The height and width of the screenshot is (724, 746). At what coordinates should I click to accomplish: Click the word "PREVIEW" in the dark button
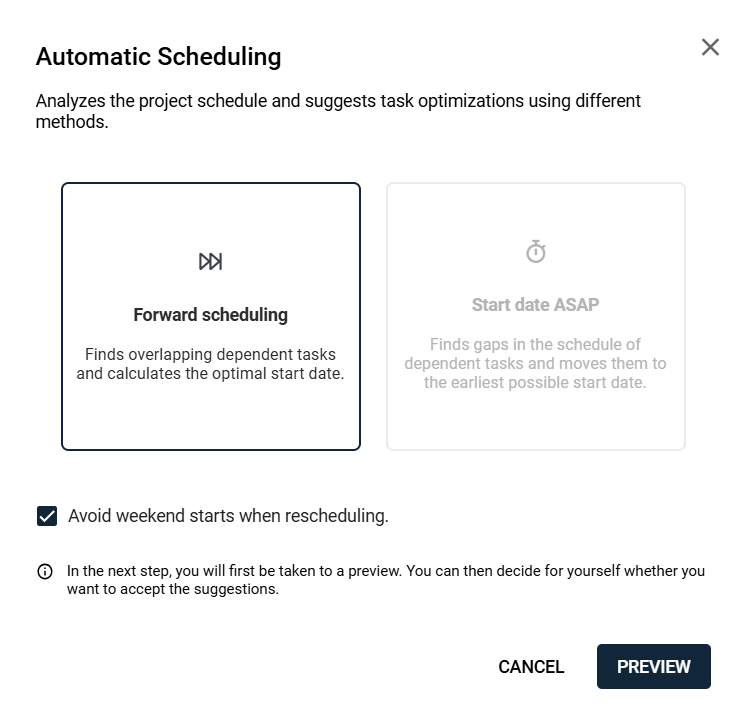click(x=654, y=667)
